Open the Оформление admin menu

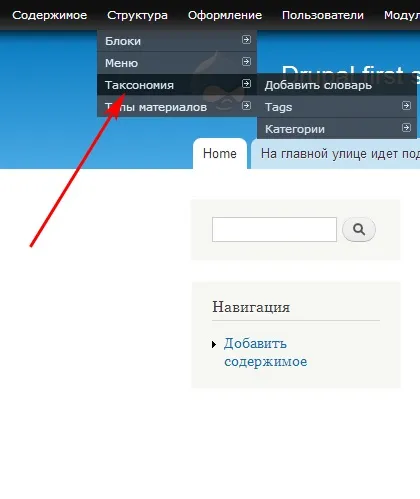pyautogui.click(x=225, y=15)
